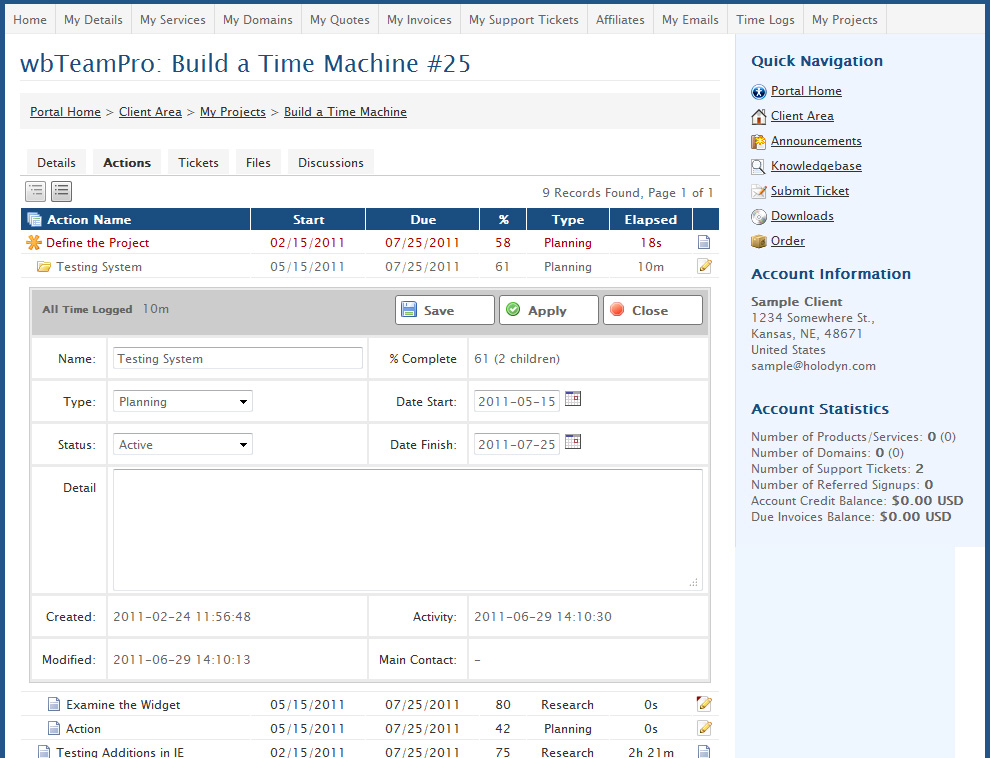Open calendar picker for Date Start

[x=573, y=399]
